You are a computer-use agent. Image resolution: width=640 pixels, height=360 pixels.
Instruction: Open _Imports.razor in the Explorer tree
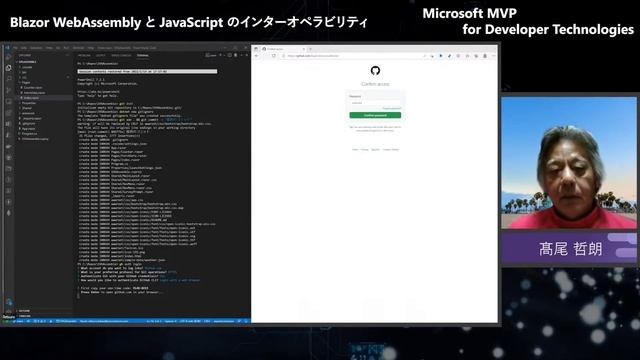pos(32,118)
